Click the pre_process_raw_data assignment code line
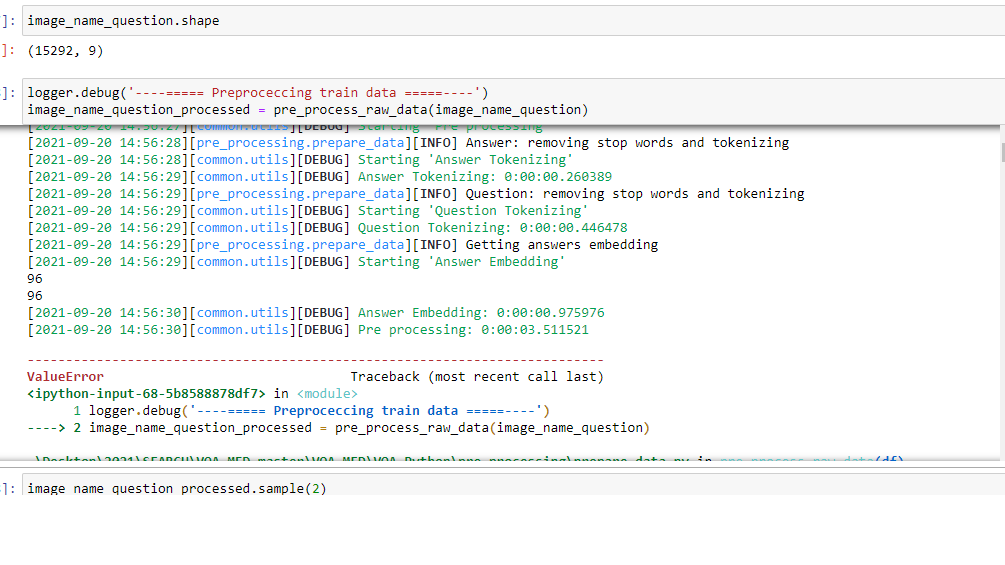Viewport: 1005px width, 565px height. [x=308, y=110]
